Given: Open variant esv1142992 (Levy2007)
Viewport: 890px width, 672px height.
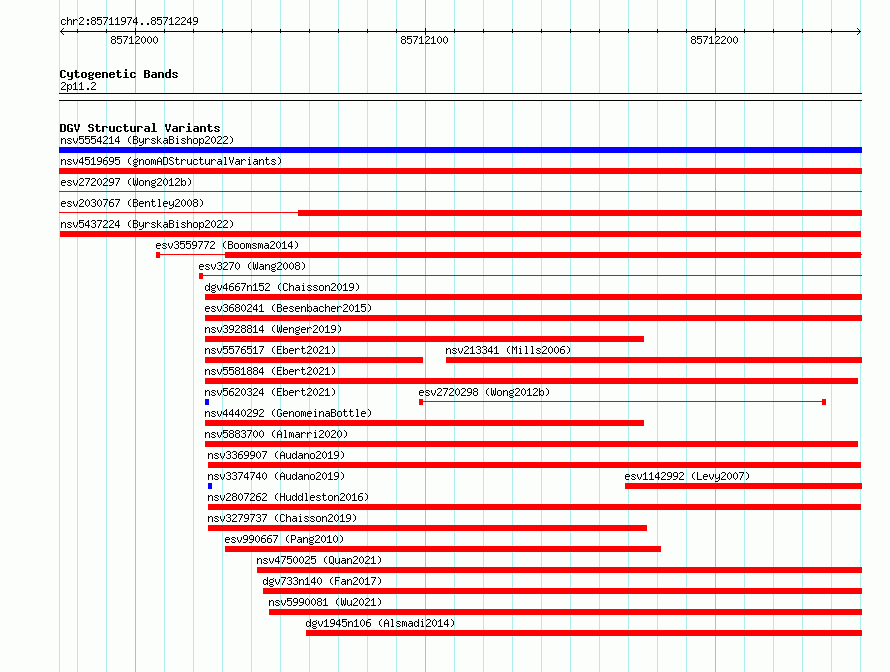Looking at the screenshot, I should pos(687,476).
